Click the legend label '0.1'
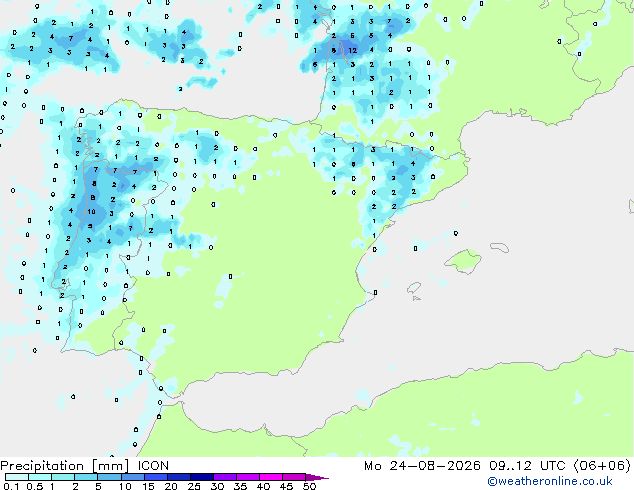Viewport: 634px width, 490px height. (x=11, y=486)
